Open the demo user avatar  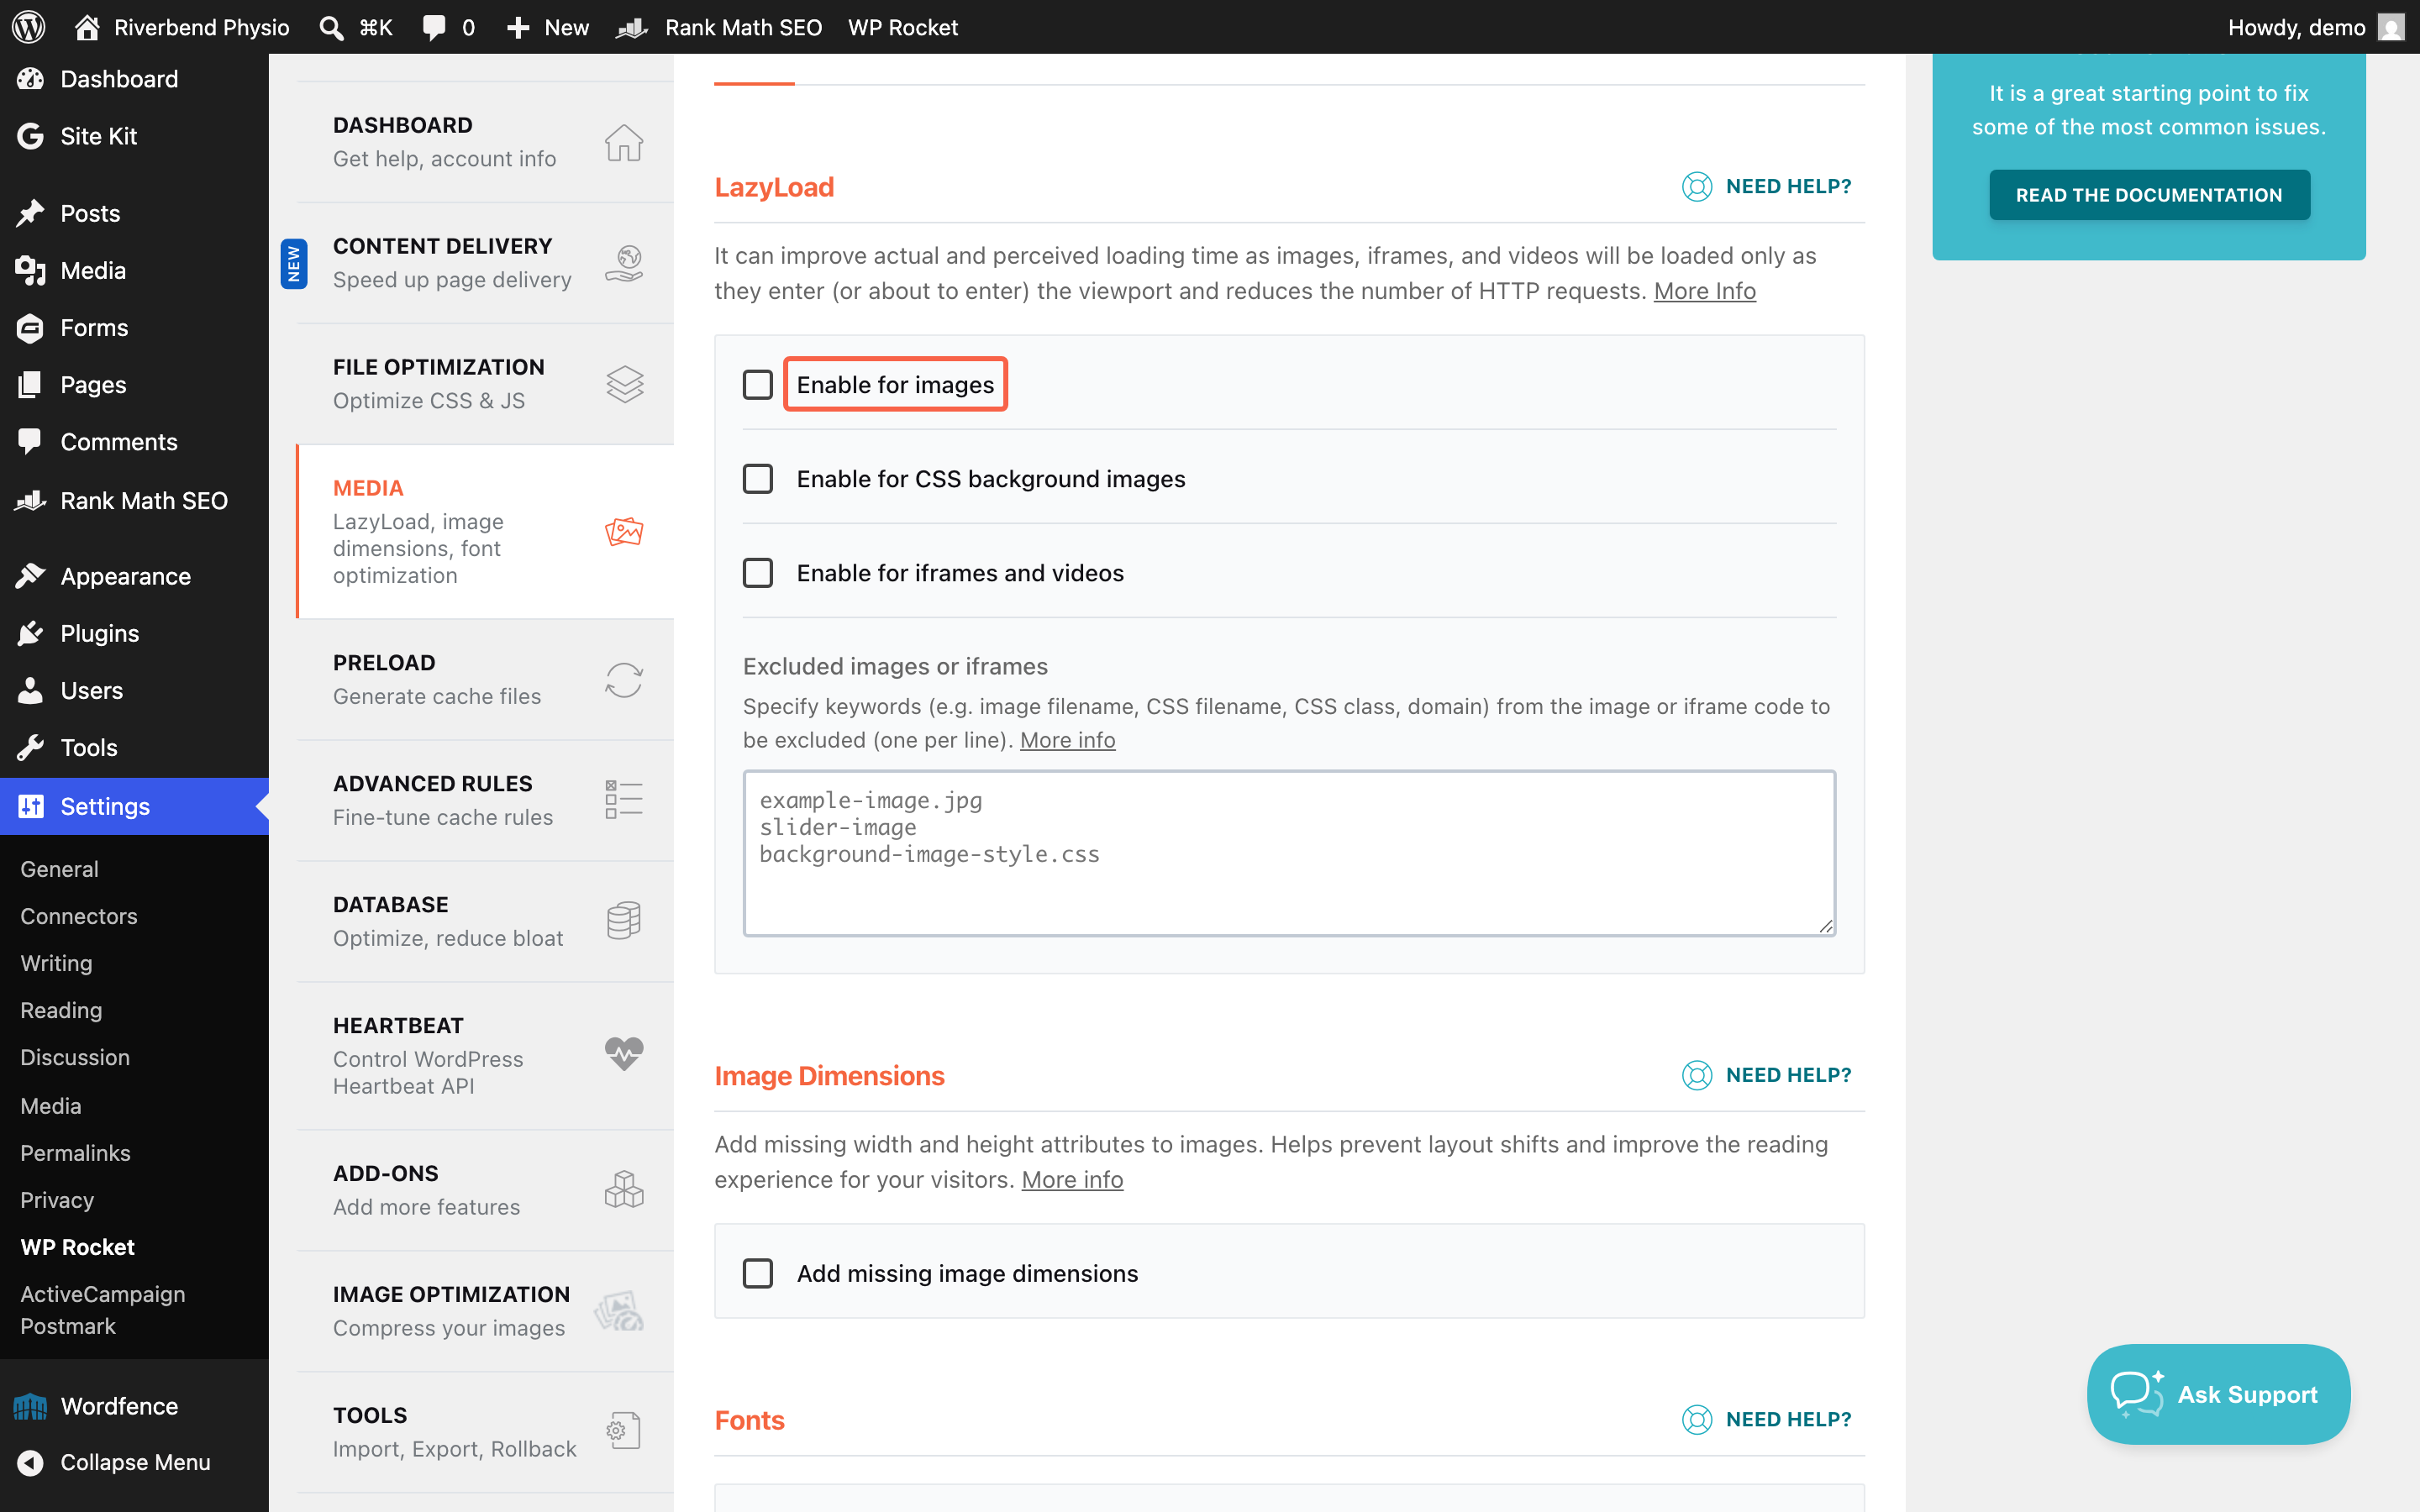point(2391,27)
